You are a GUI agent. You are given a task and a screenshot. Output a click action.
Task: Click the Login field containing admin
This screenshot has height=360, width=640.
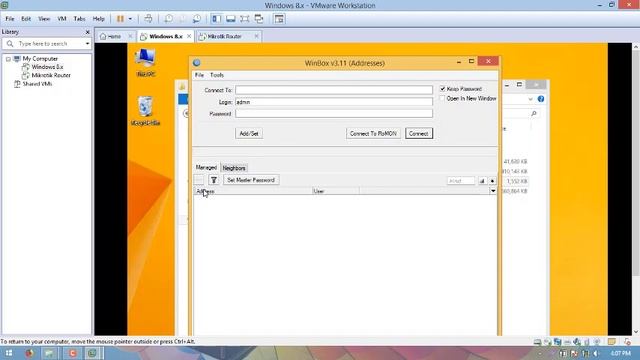pos(334,102)
